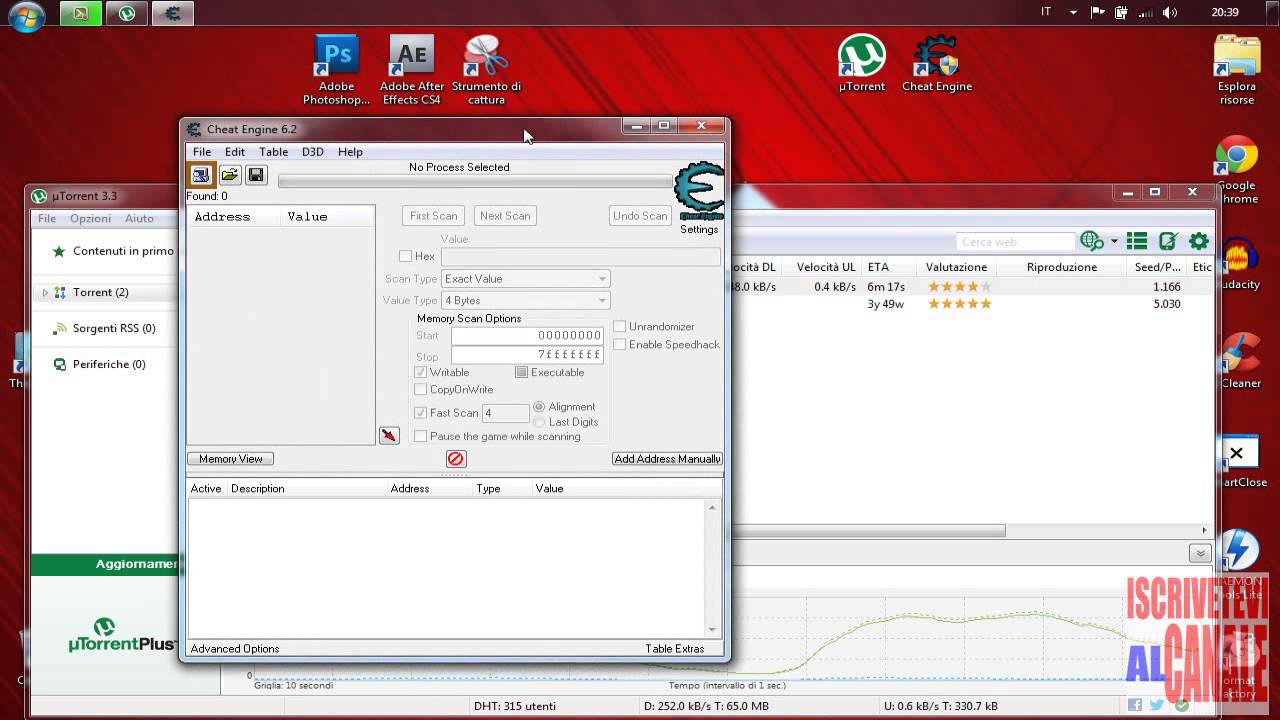The height and width of the screenshot is (720, 1280).
Task: Click the Memory View button
Action: (x=230, y=459)
